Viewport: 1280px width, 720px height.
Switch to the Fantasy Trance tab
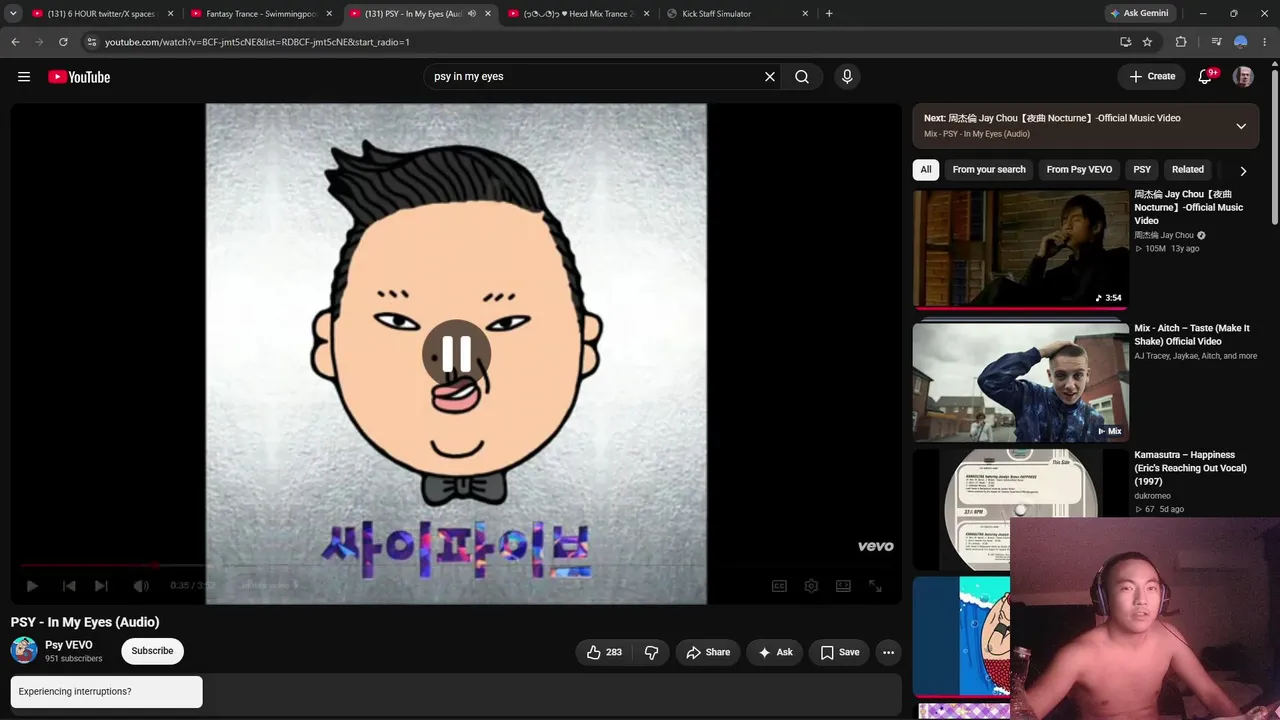(x=261, y=14)
